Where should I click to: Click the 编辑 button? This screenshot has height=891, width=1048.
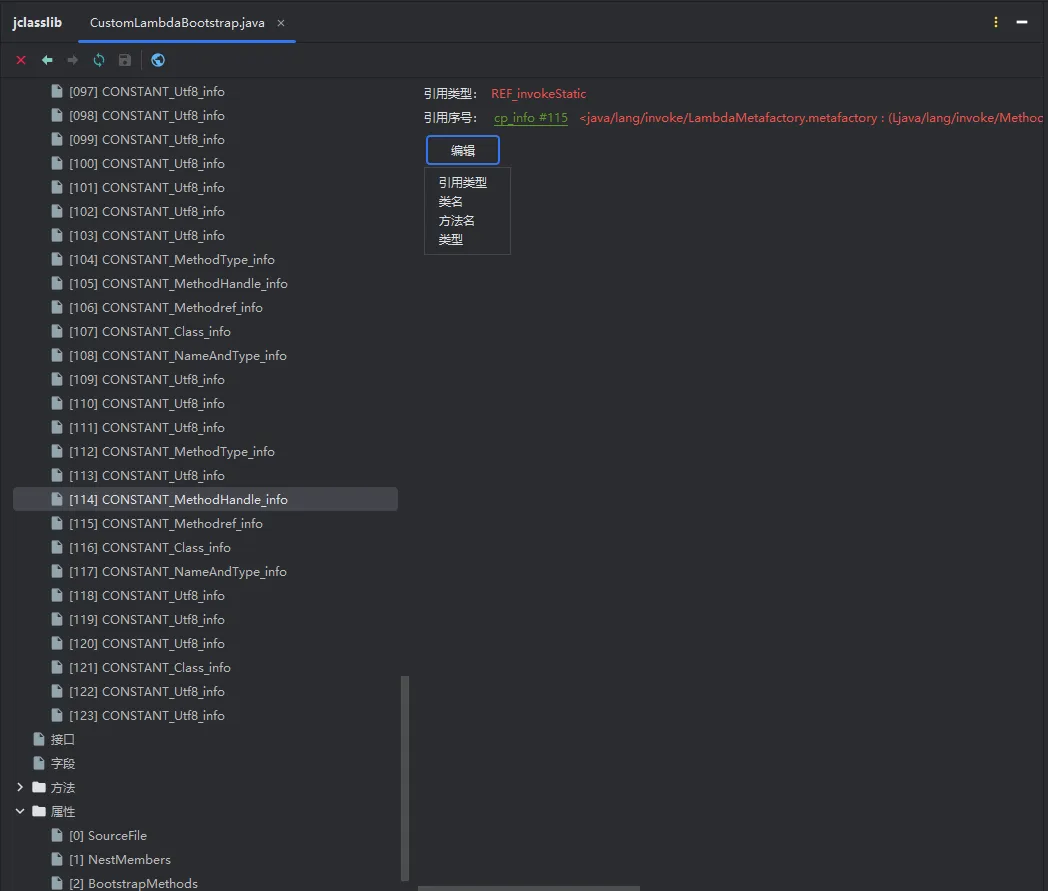(x=463, y=150)
